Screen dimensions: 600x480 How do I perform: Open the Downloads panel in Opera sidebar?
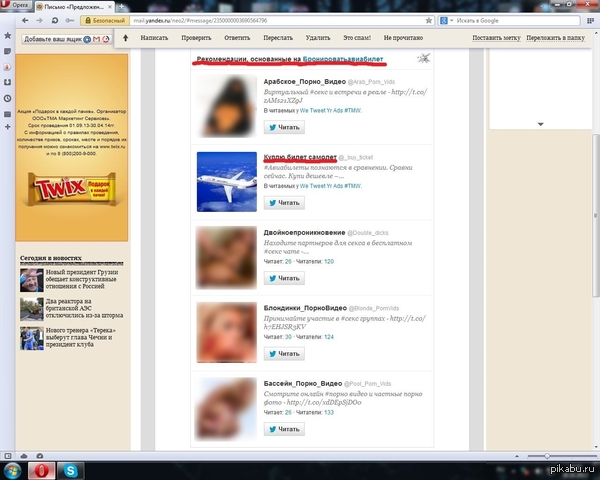click(x=7, y=82)
